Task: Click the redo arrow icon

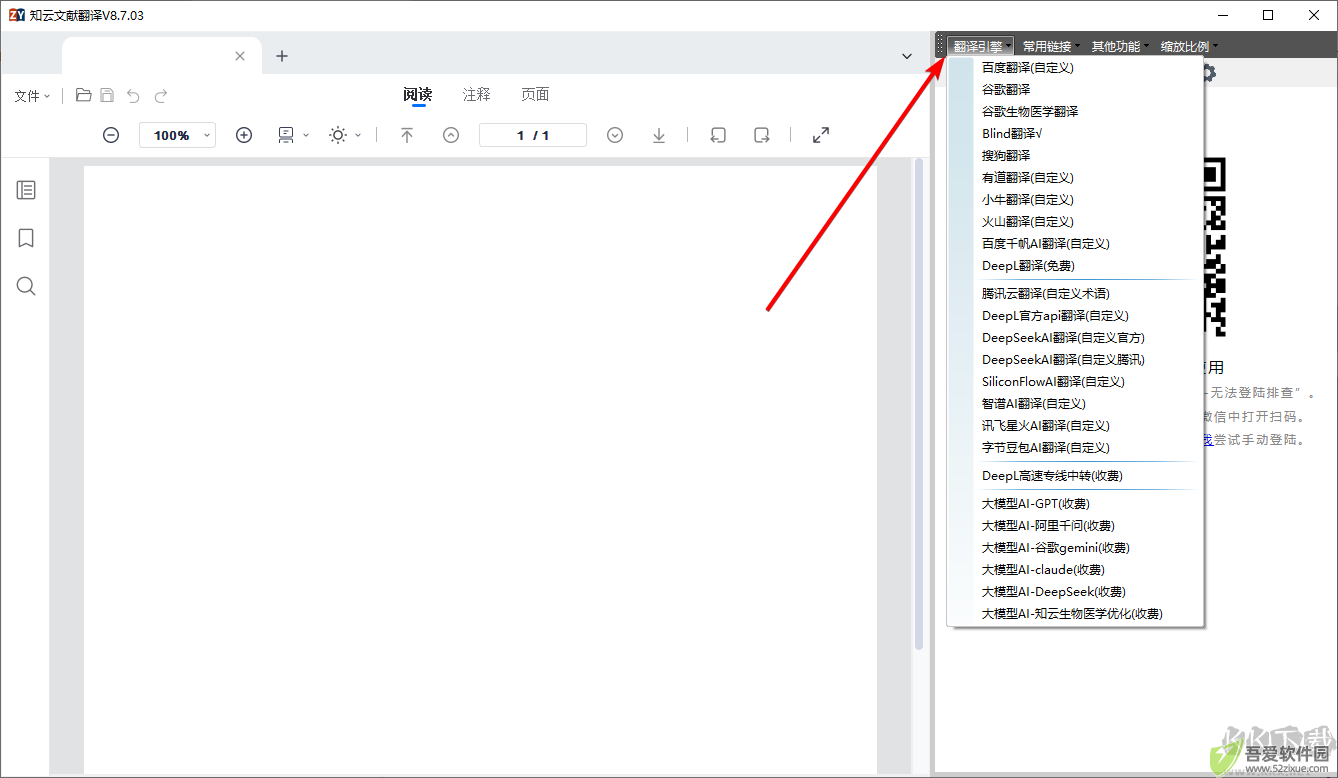Action: click(x=161, y=96)
